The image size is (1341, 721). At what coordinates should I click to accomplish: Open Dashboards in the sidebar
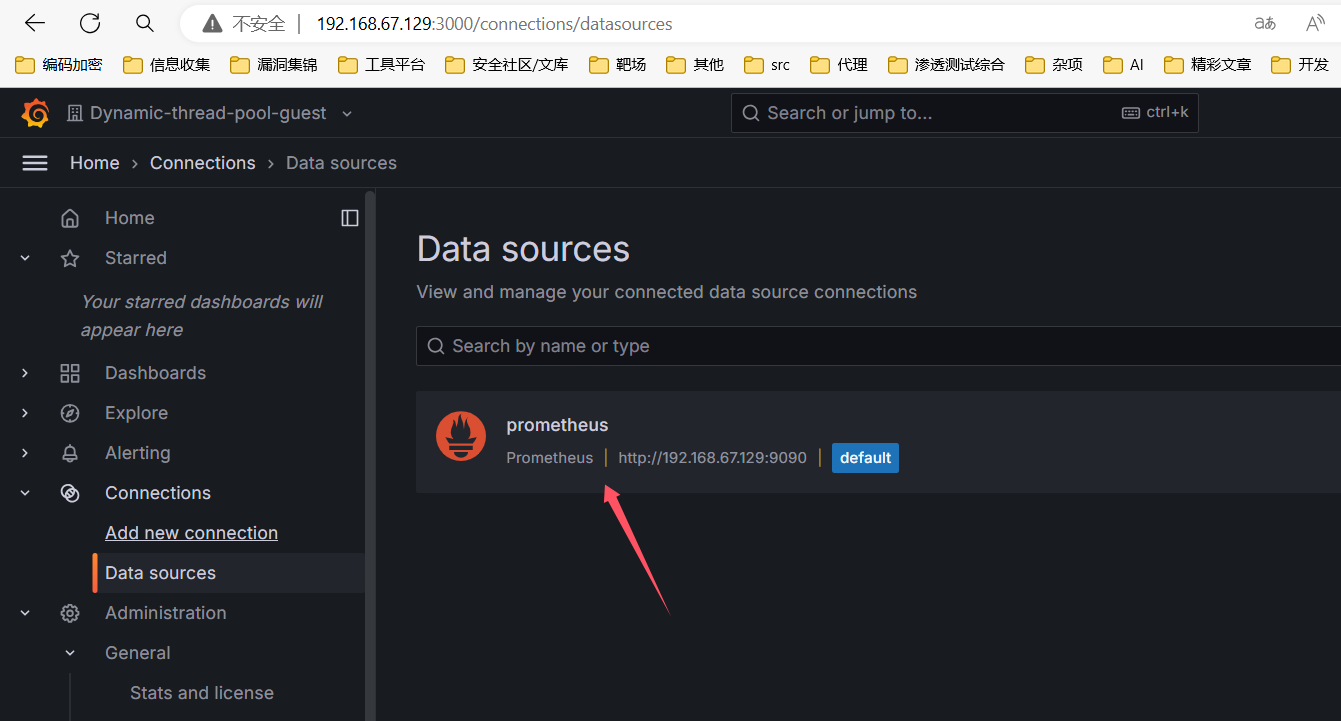155,373
